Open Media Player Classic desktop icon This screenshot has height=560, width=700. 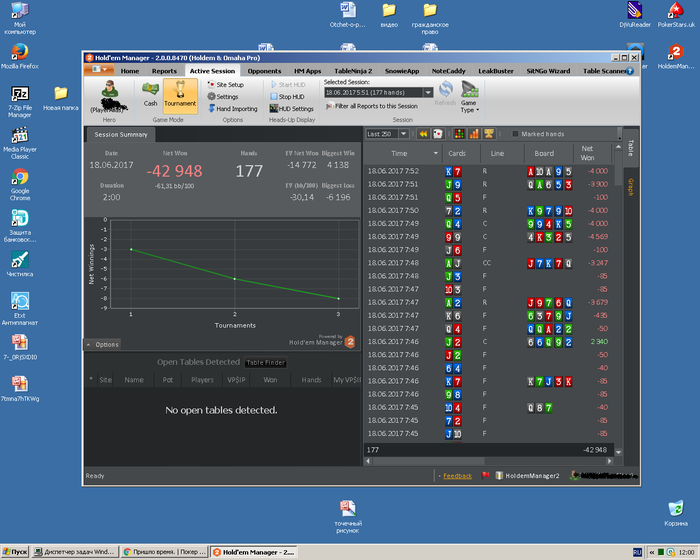click(20, 143)
